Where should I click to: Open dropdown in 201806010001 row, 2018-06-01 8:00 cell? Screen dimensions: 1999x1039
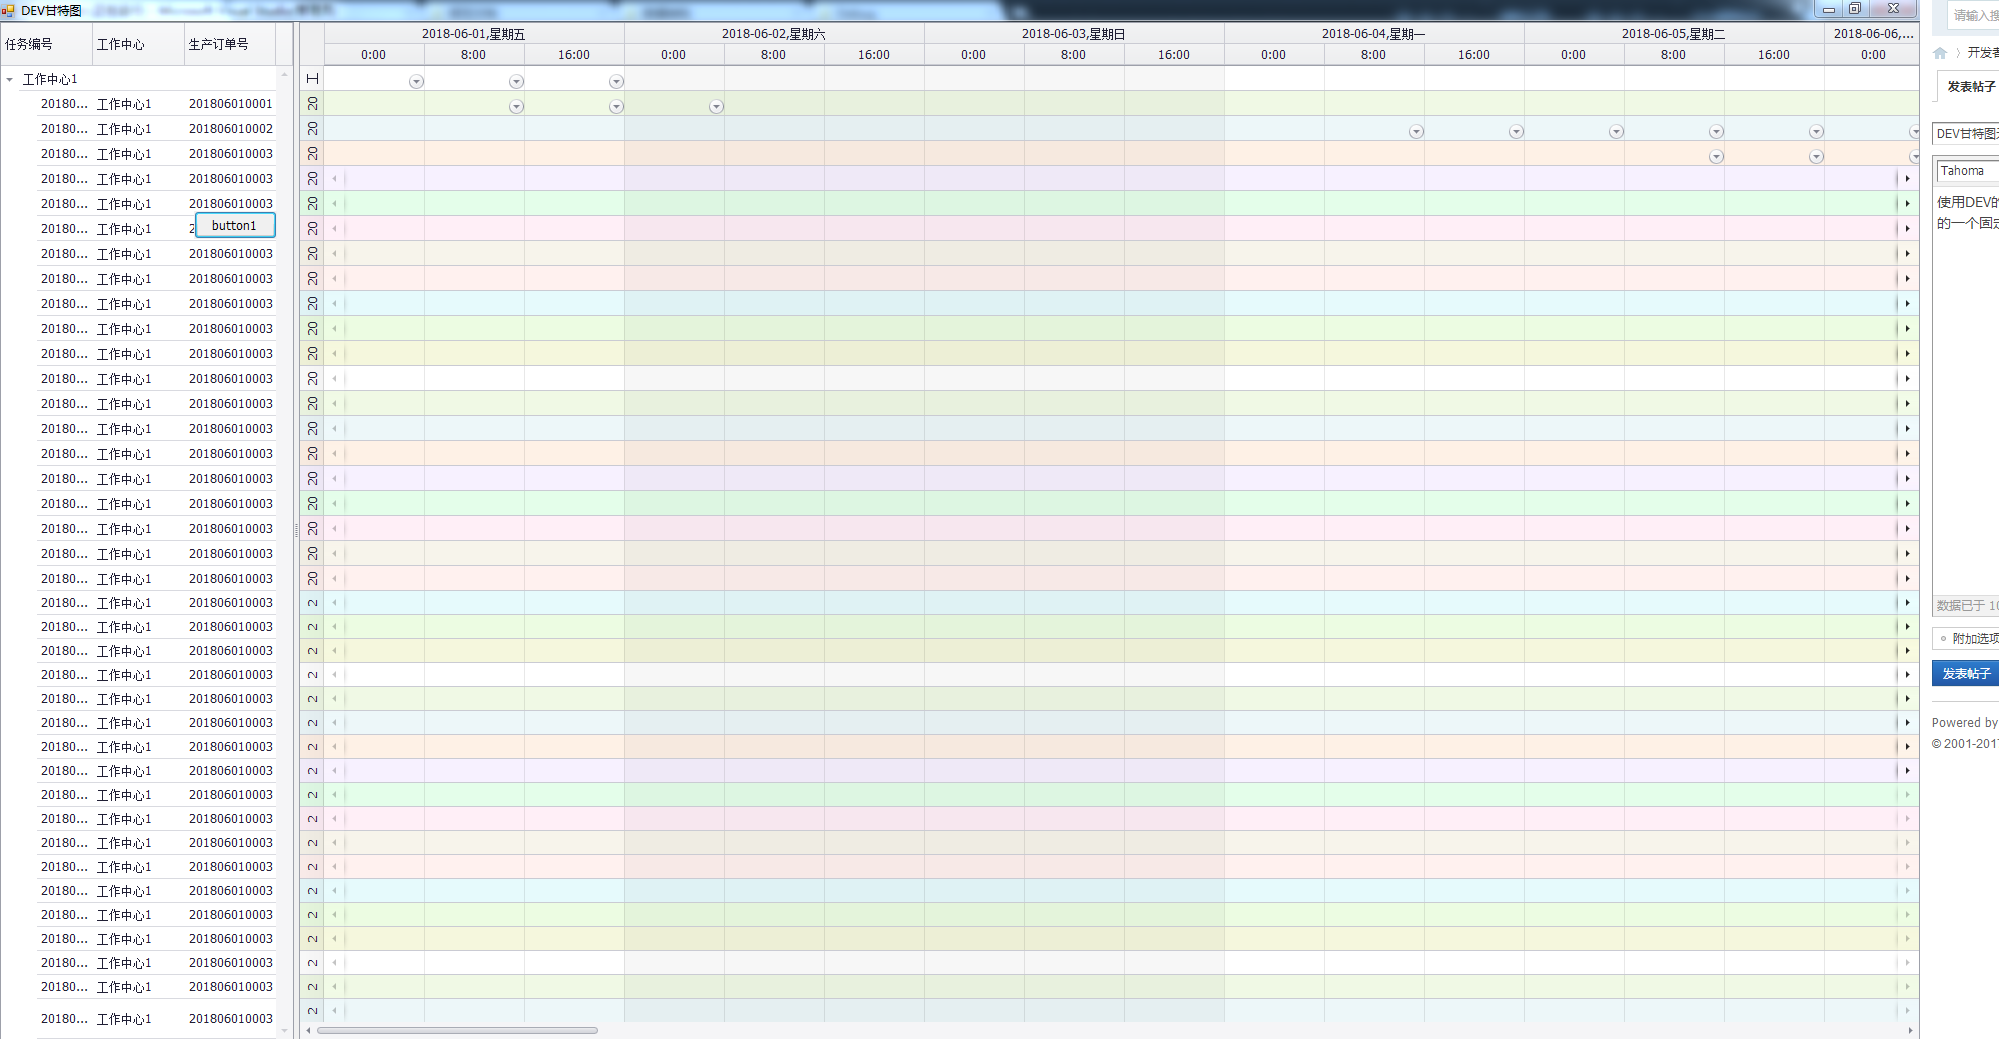point(516,107)
